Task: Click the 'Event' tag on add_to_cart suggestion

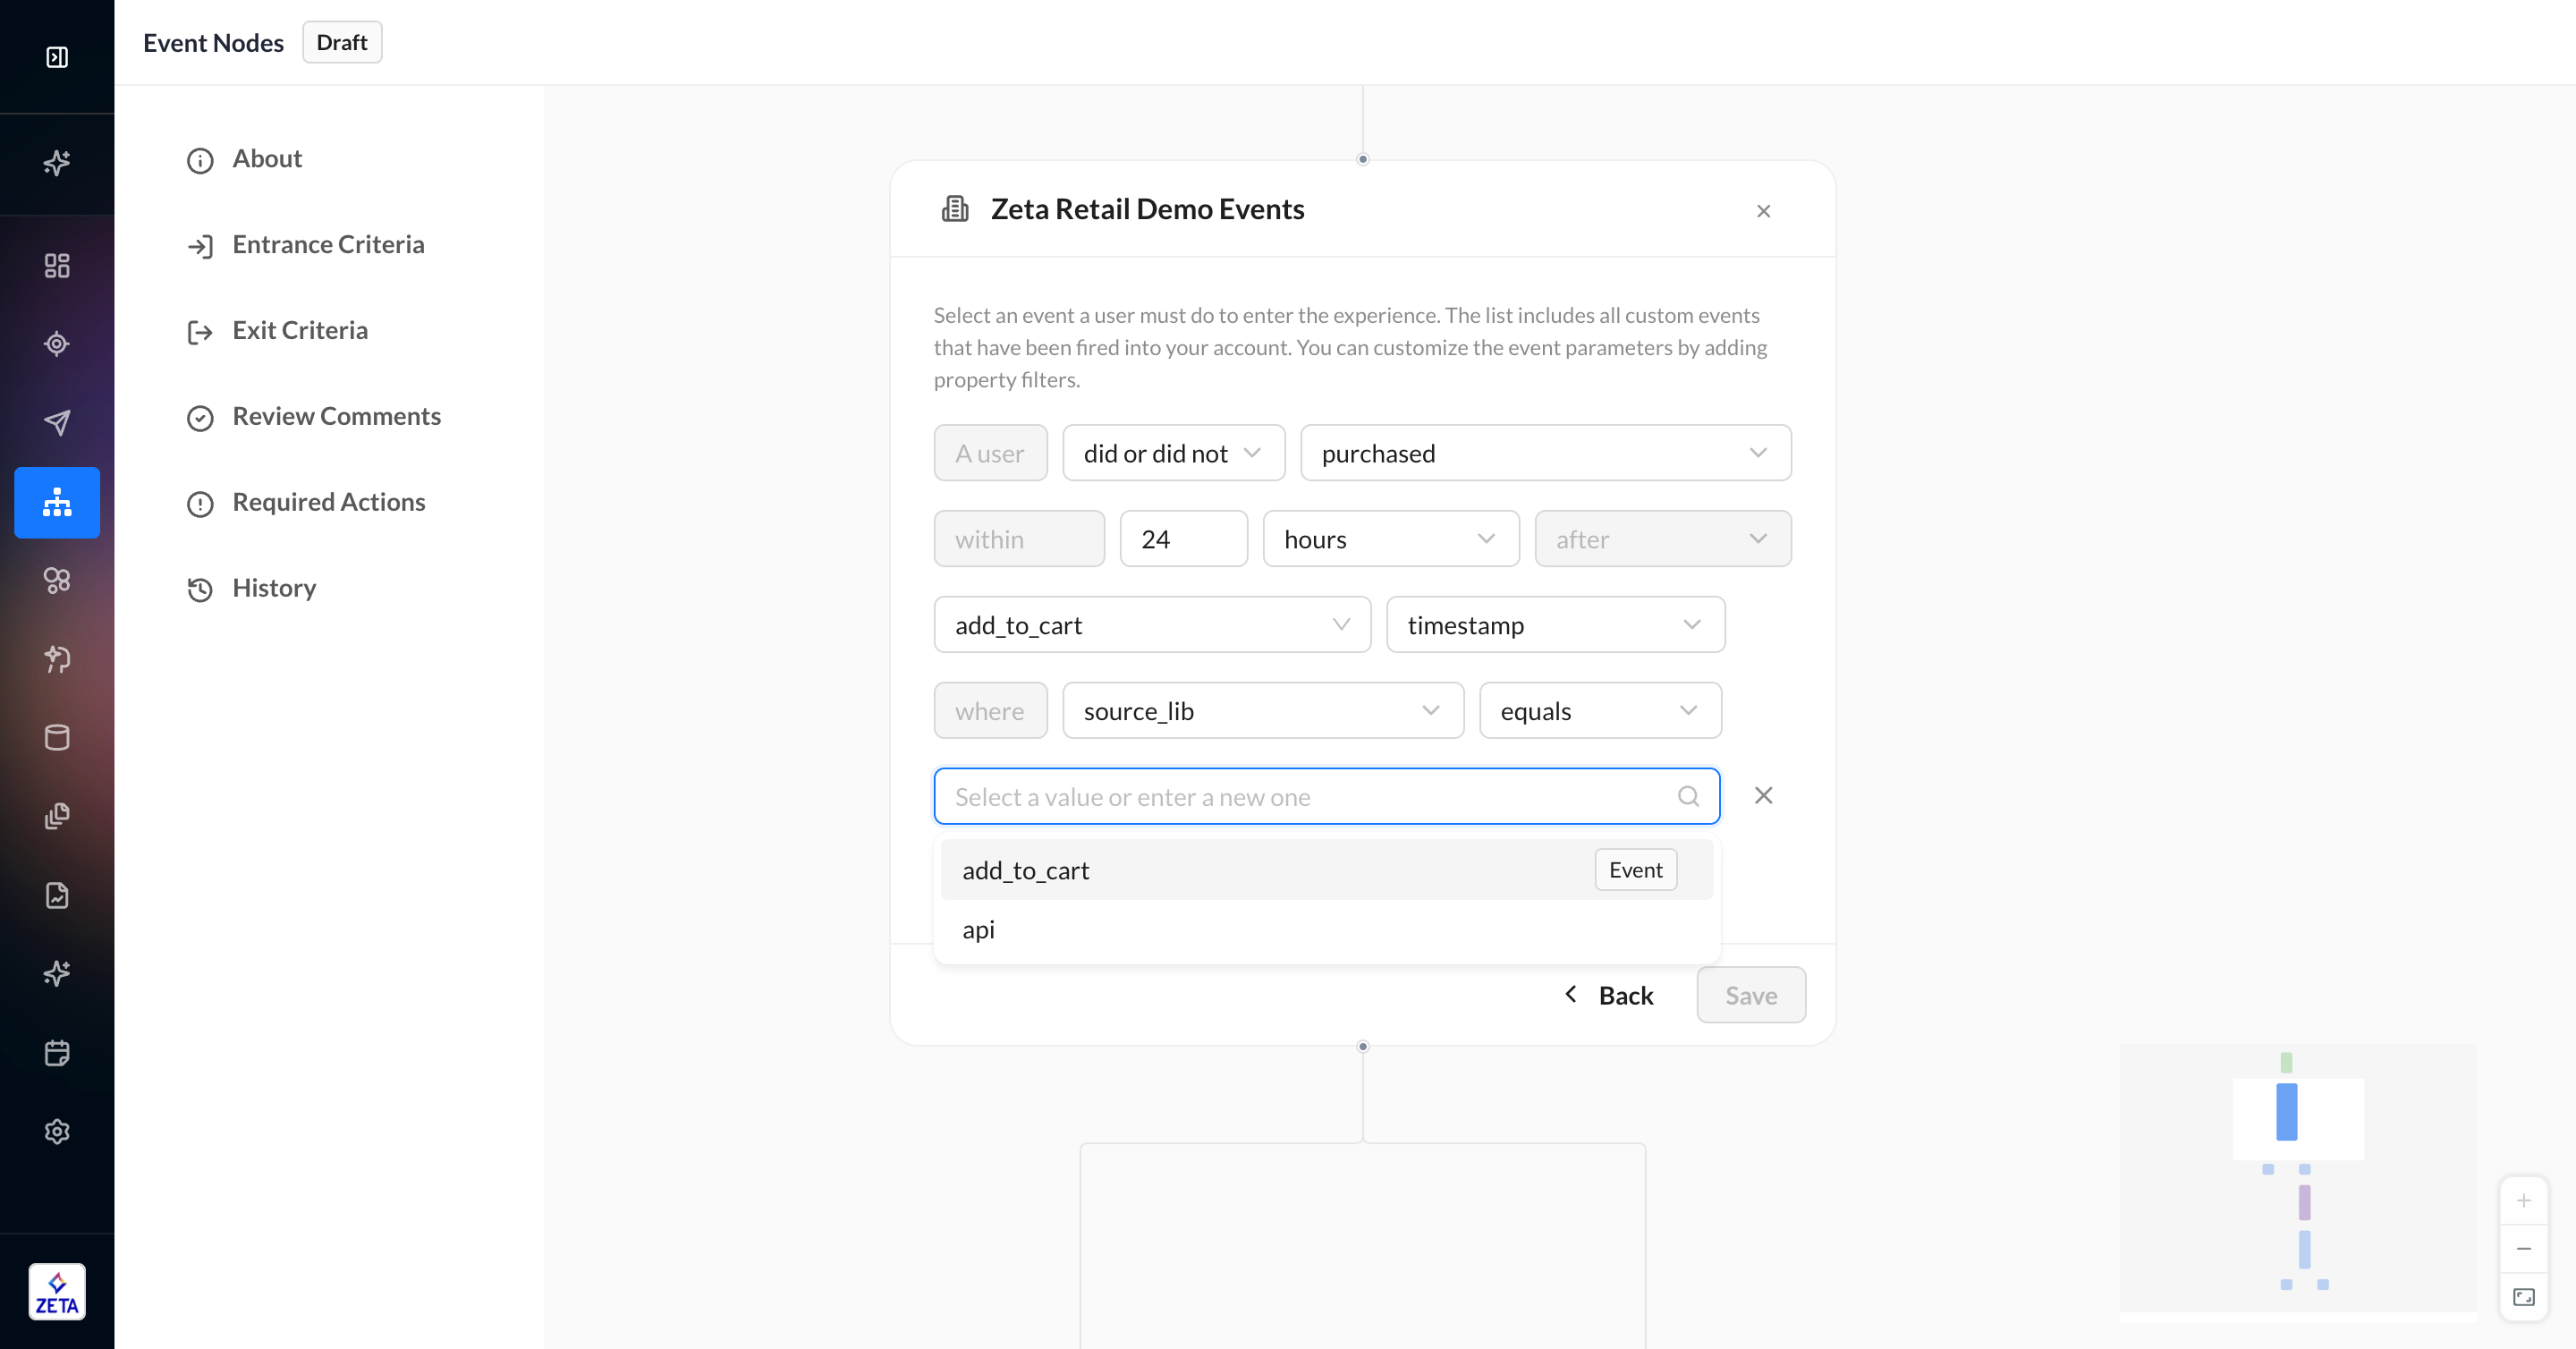Action: [x=1635, y=871]
